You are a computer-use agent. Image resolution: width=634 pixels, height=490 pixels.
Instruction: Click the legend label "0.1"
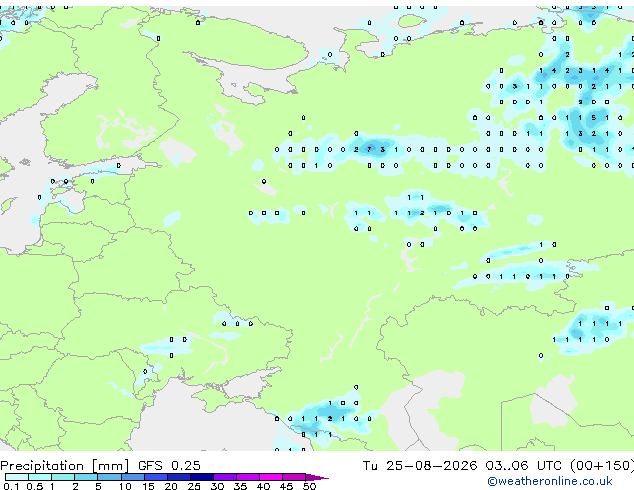click(11, 486)
